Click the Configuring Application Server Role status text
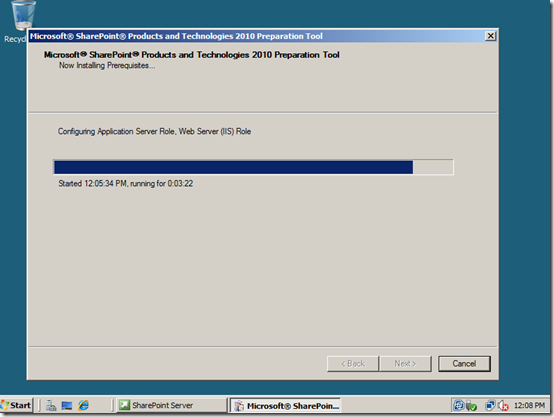Image resolution: width=554 pixels, height=417 pixels. pyautogui.click(x=154, y=131)
